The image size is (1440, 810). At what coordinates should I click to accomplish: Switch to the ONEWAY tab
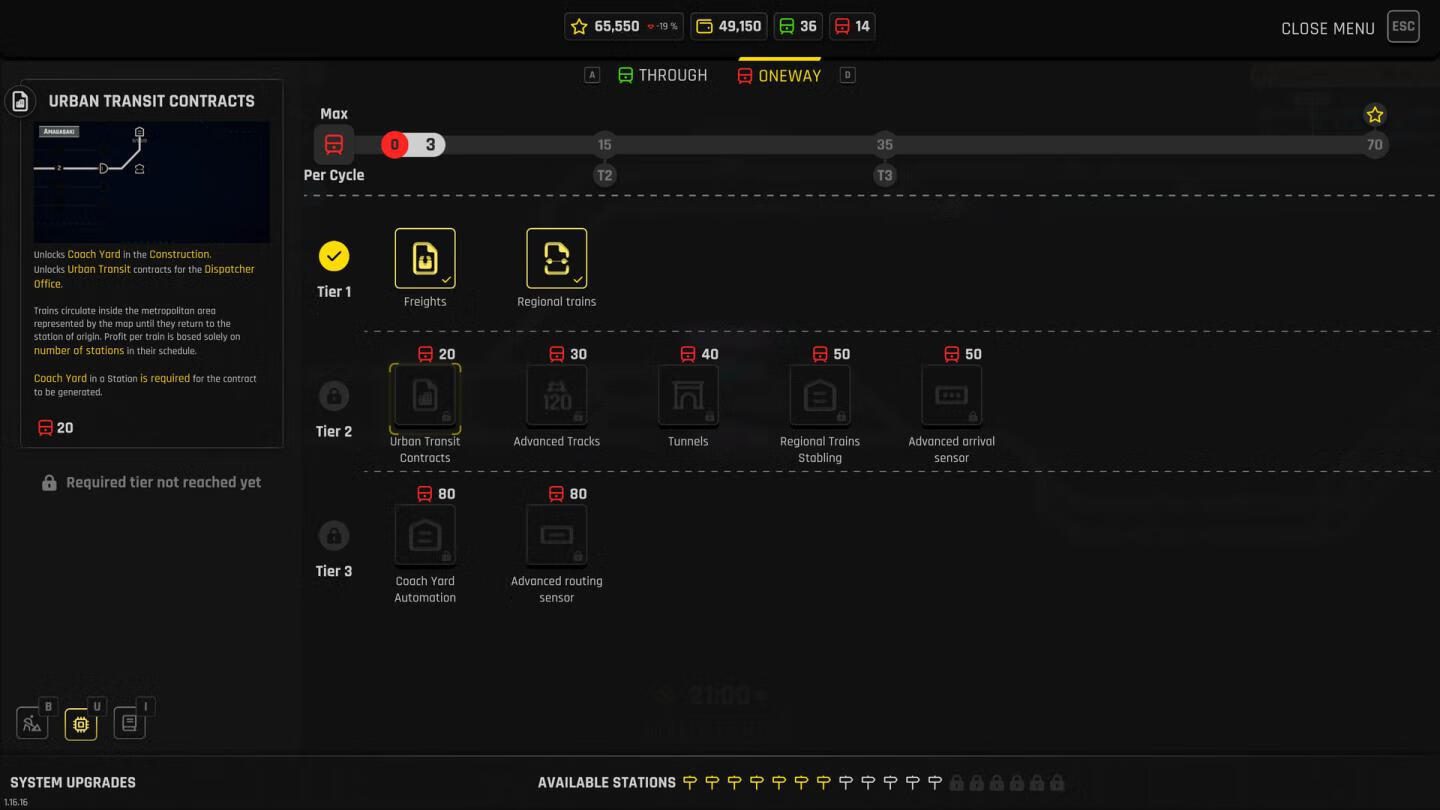tap(779, 75)
